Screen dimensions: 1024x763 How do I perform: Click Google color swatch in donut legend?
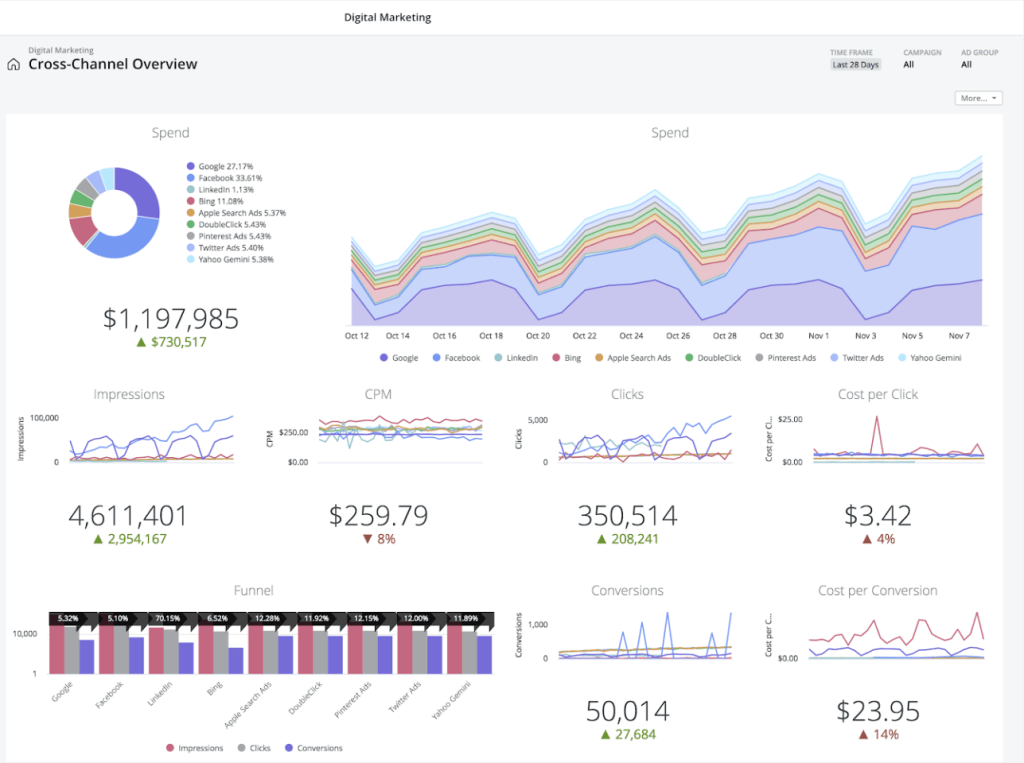pos(190,166)
